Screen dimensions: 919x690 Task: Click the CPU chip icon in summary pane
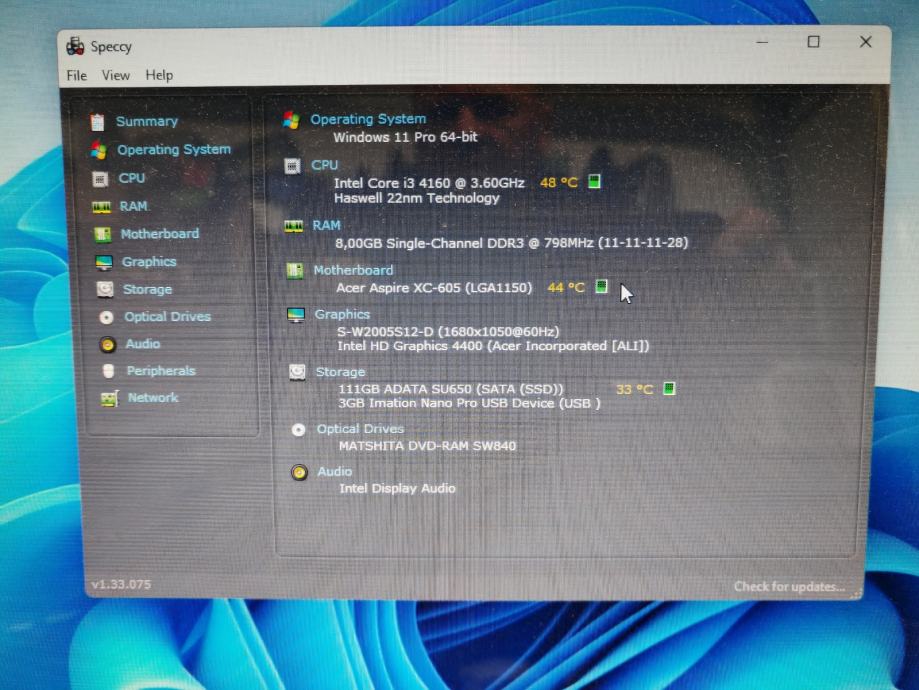[x=292, y=166]
